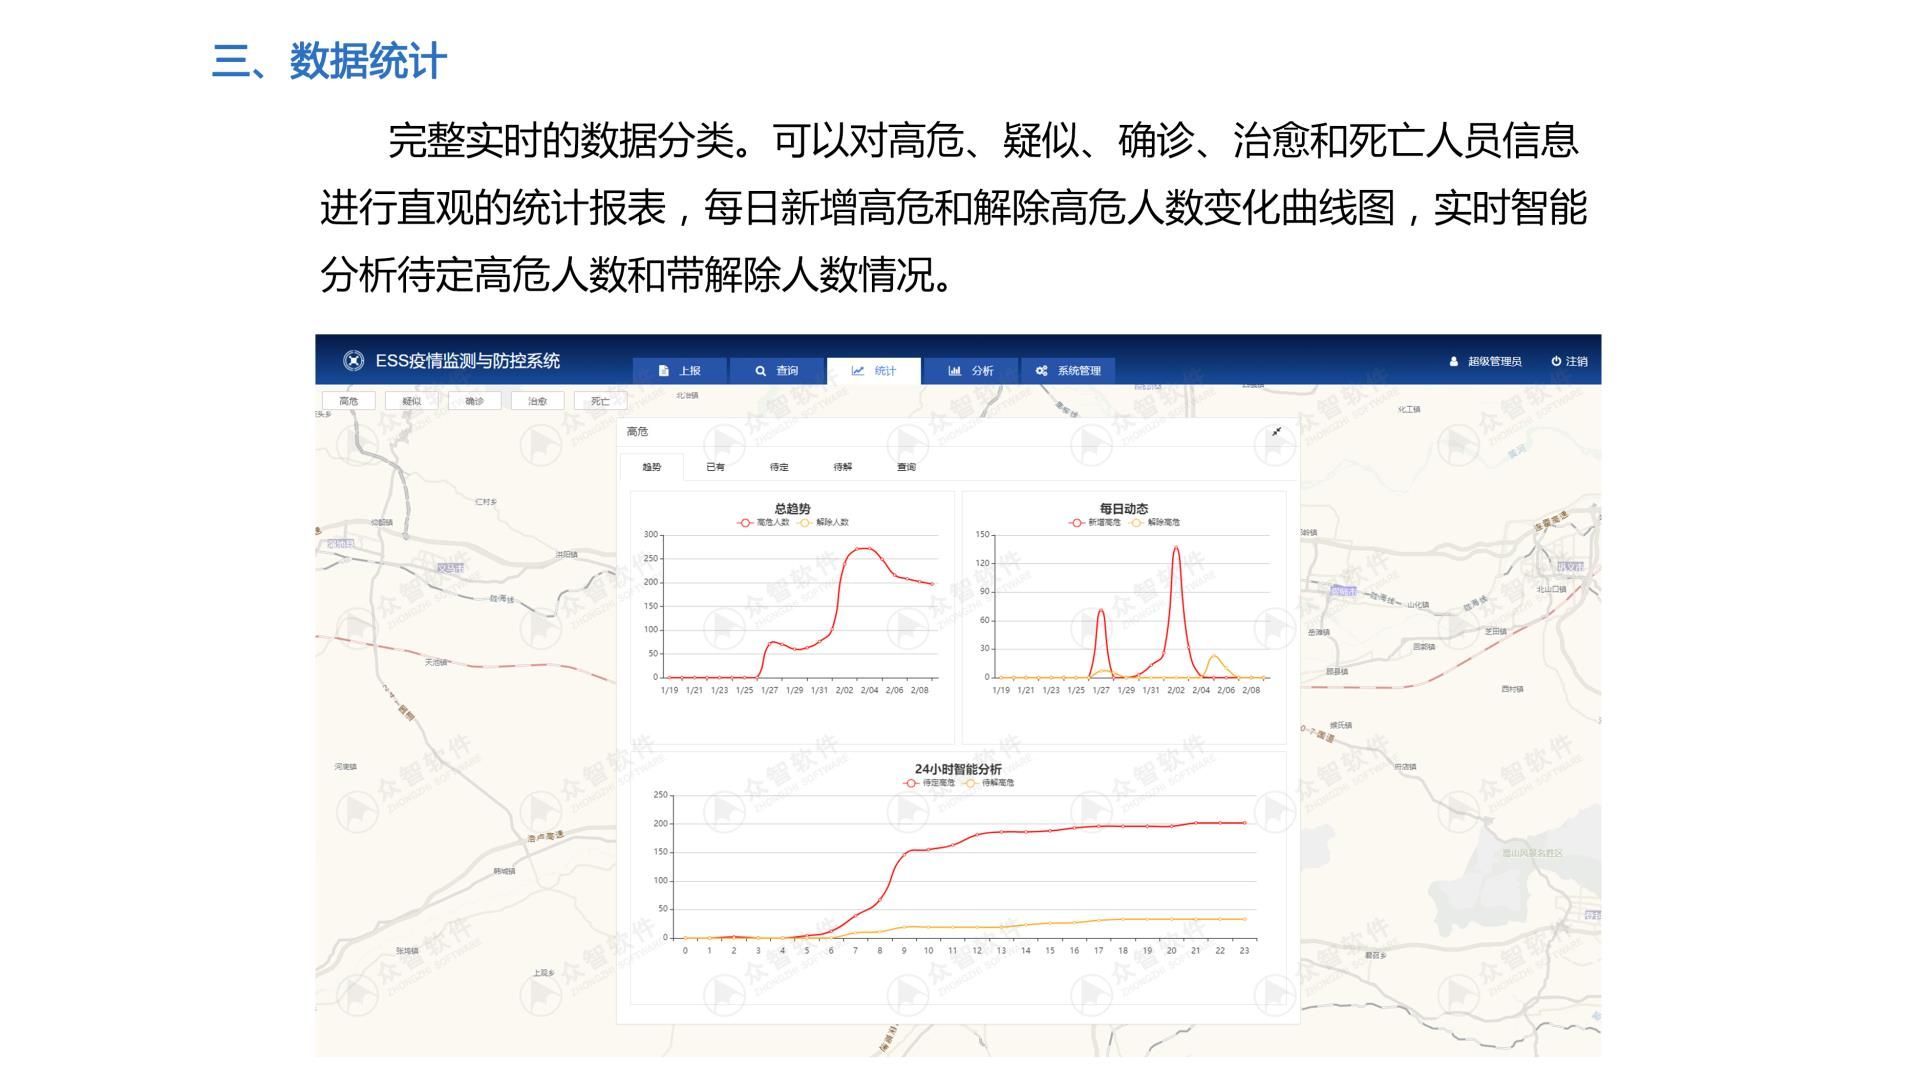
Task: Click the tallest red peak in 每日动态 chart
Action: click(x=1176, y=547)
